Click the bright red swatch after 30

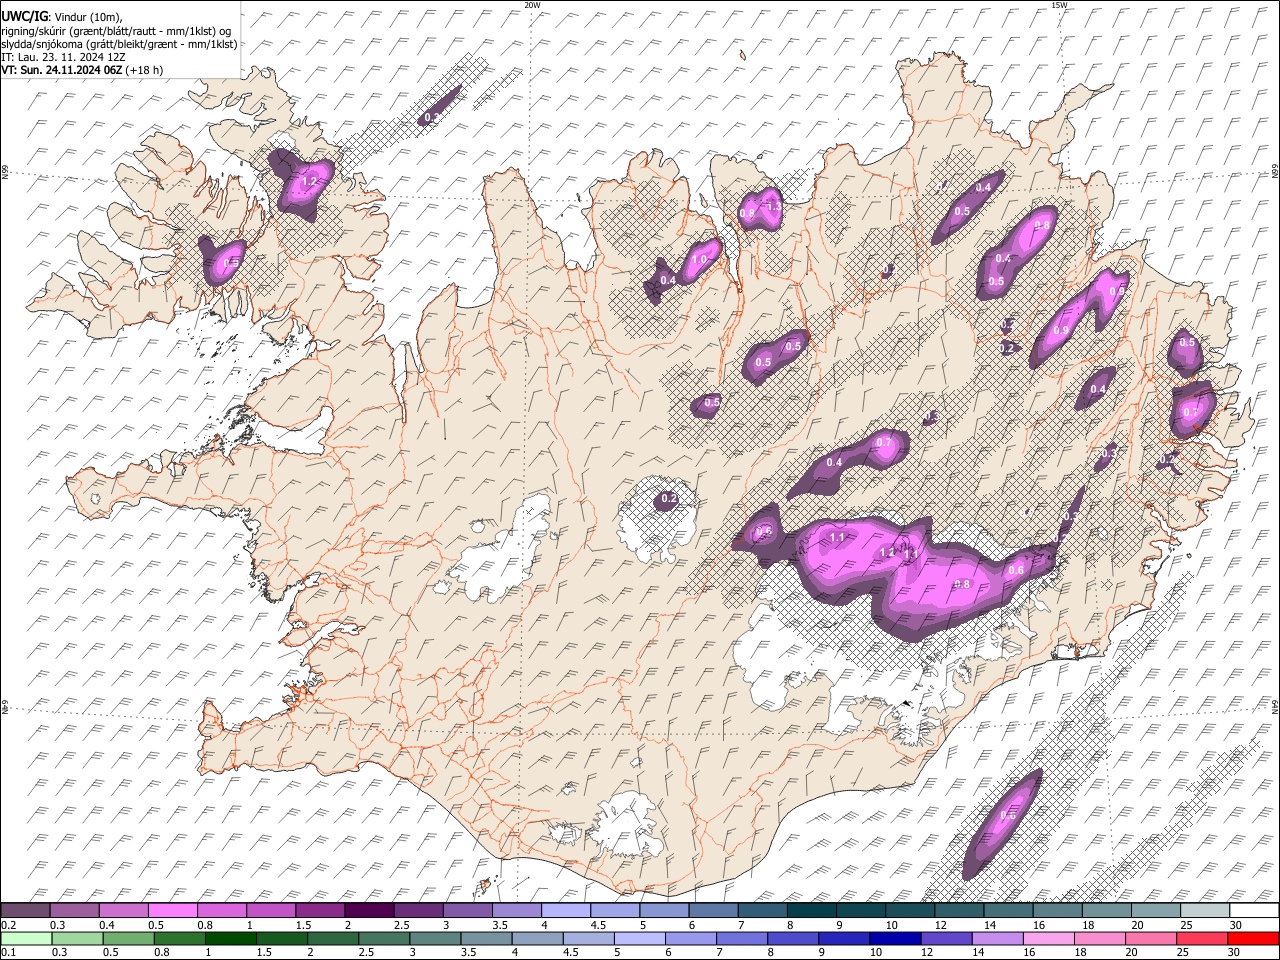tap(1252, 938)
